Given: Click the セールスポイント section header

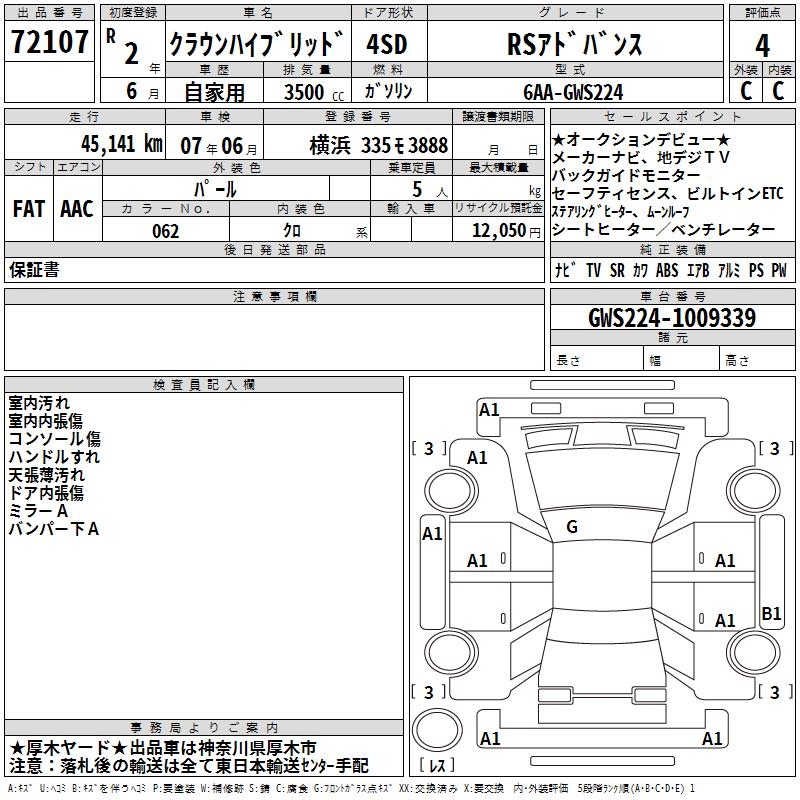Looking at the screenshot, I should [x=672, y=116].
